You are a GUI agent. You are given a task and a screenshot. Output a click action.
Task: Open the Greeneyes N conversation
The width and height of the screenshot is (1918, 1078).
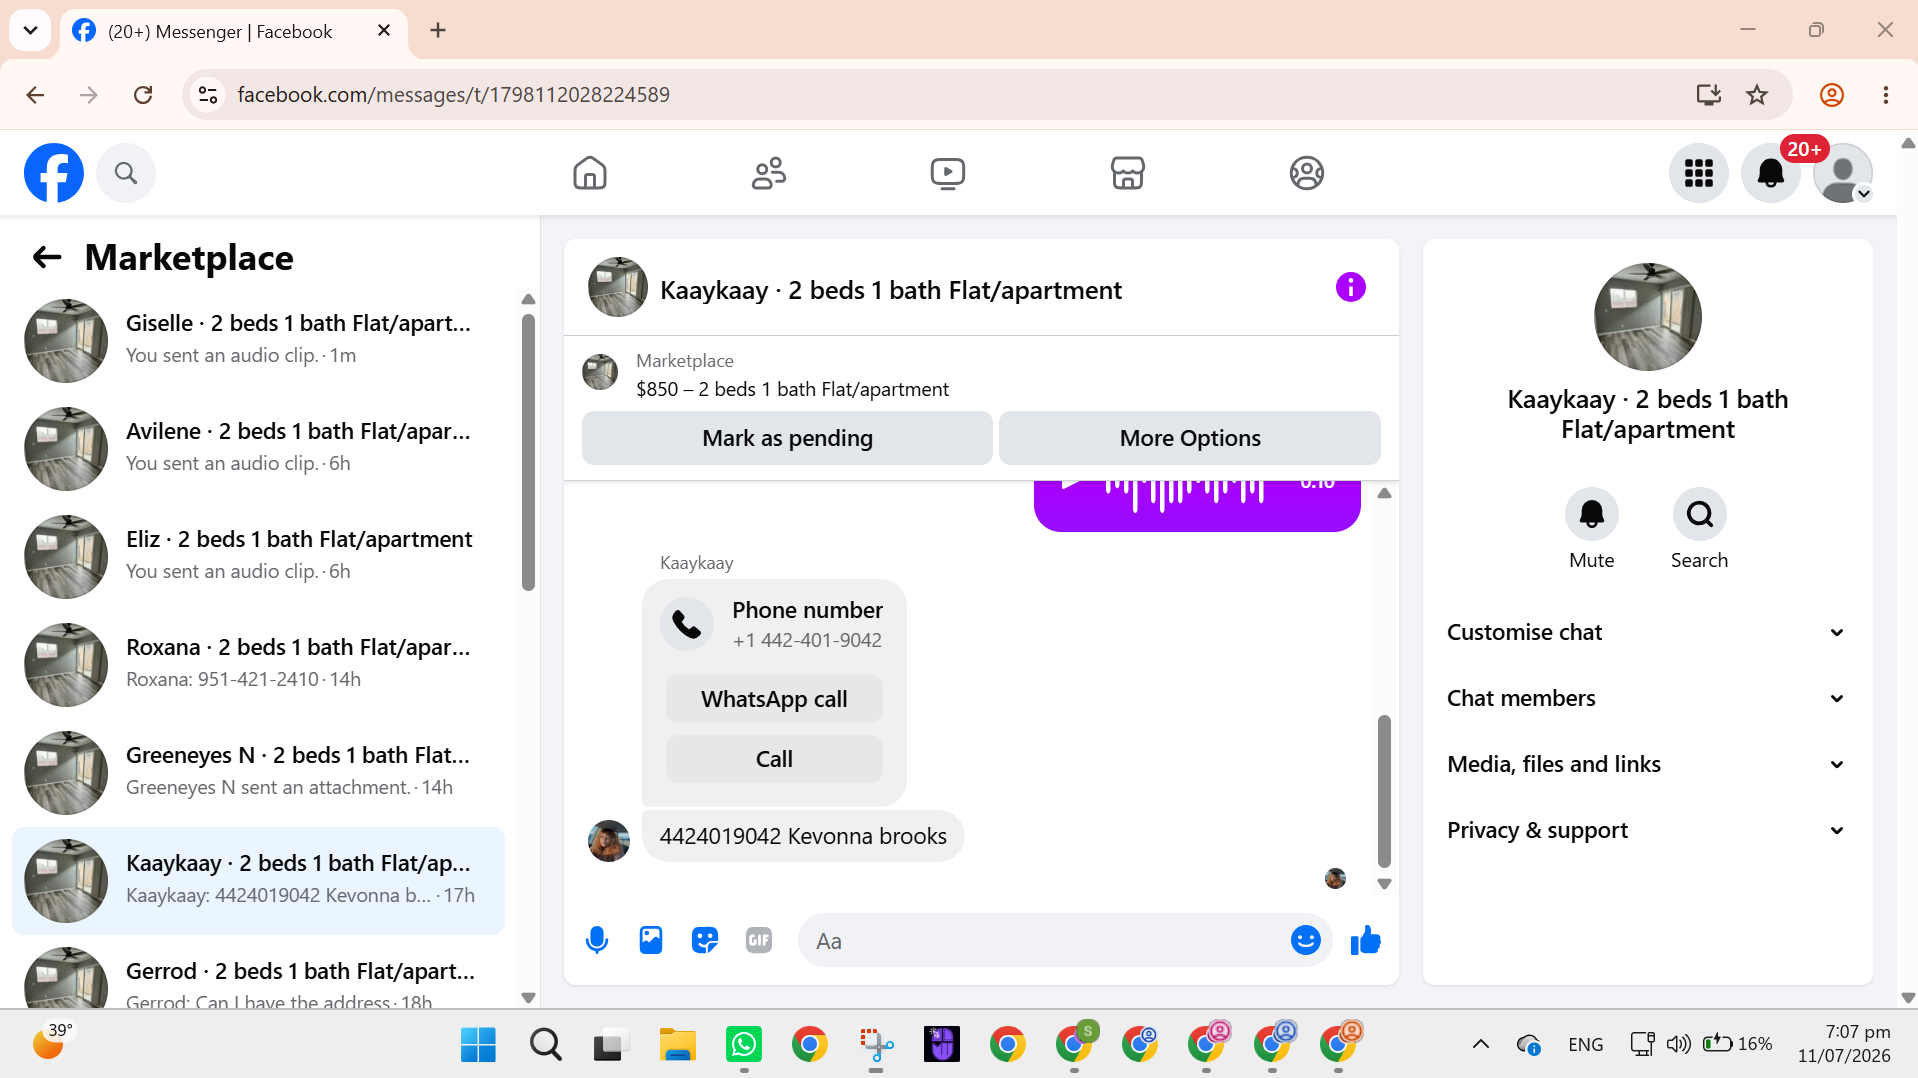[258, 772]
